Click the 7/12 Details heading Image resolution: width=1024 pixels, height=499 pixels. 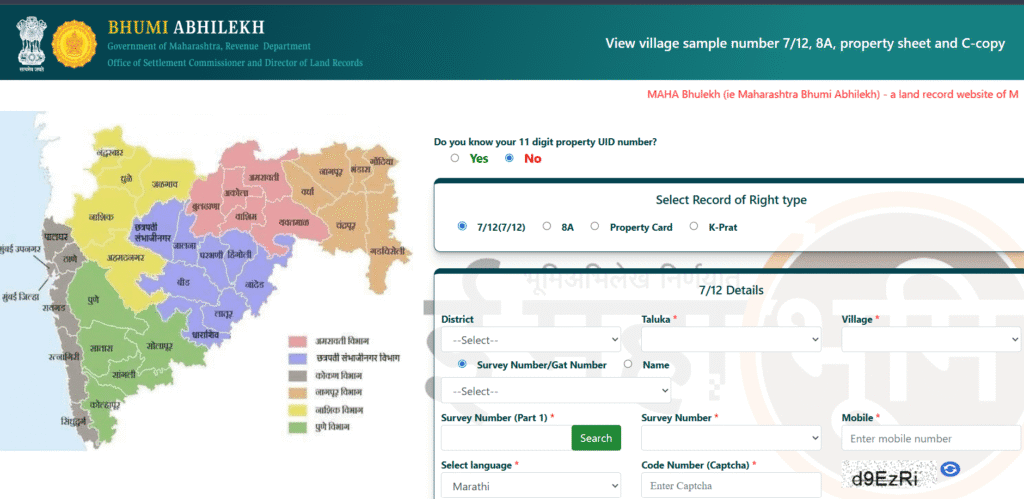click(x=731, y=290)
